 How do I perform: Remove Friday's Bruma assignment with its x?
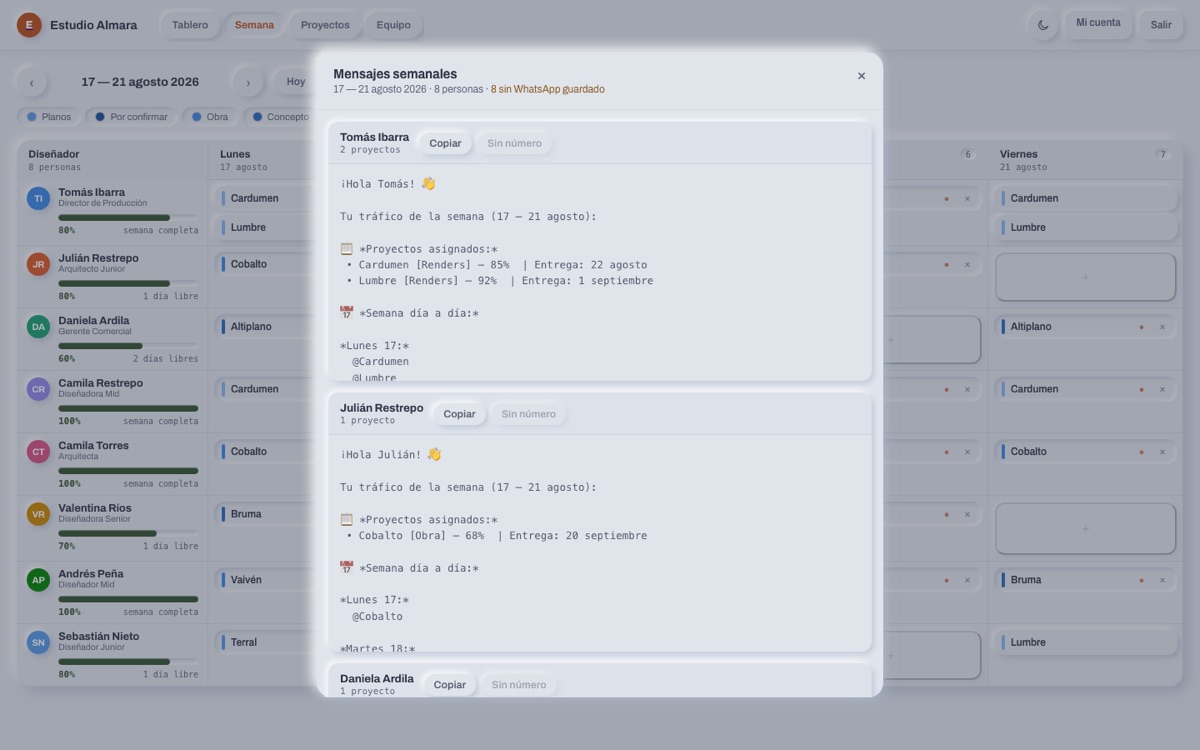[x=1162, y=580]
